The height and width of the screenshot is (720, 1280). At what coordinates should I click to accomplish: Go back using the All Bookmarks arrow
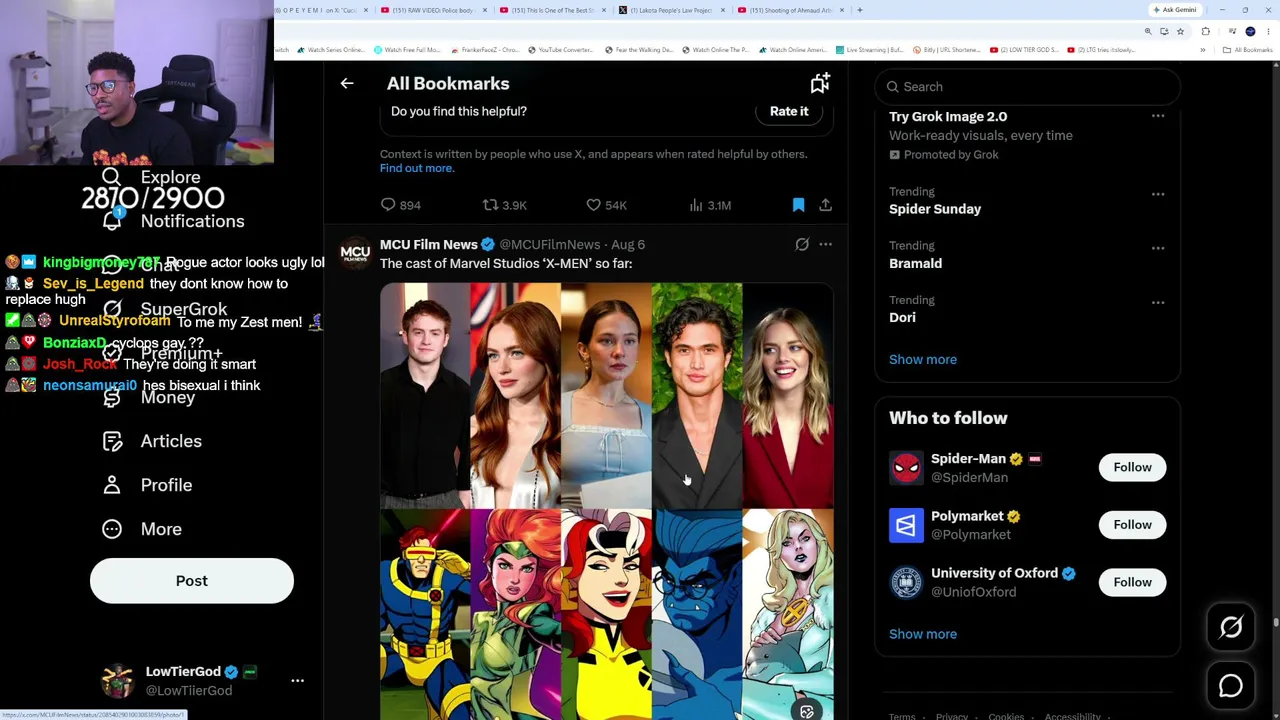point(347,84)
